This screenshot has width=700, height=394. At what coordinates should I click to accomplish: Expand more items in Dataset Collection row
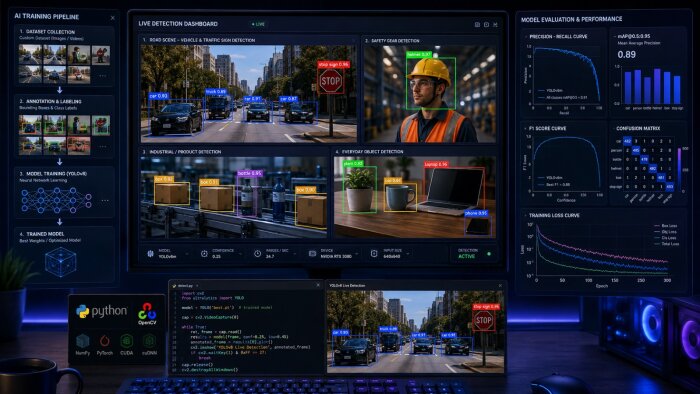103,75
